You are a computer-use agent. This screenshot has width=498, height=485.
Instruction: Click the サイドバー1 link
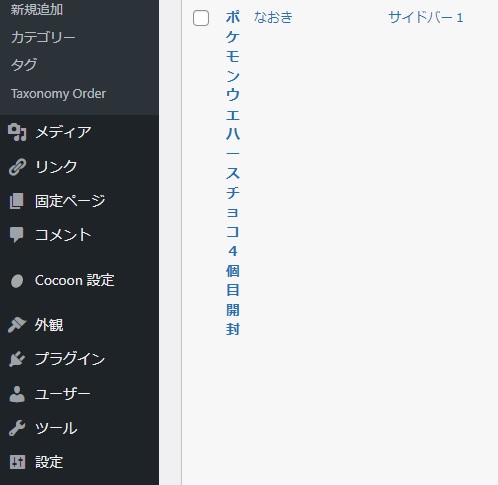[426, 17]
